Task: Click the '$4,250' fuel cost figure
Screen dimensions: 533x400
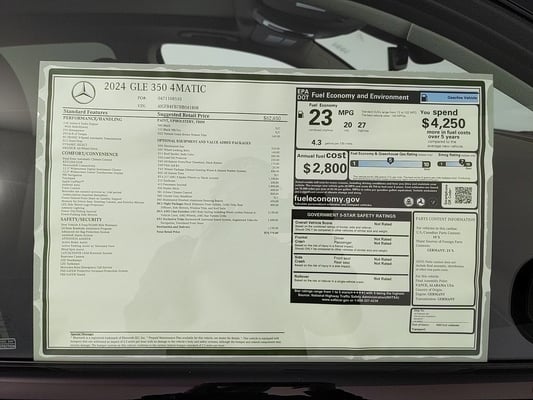Action: click(443, 123)
